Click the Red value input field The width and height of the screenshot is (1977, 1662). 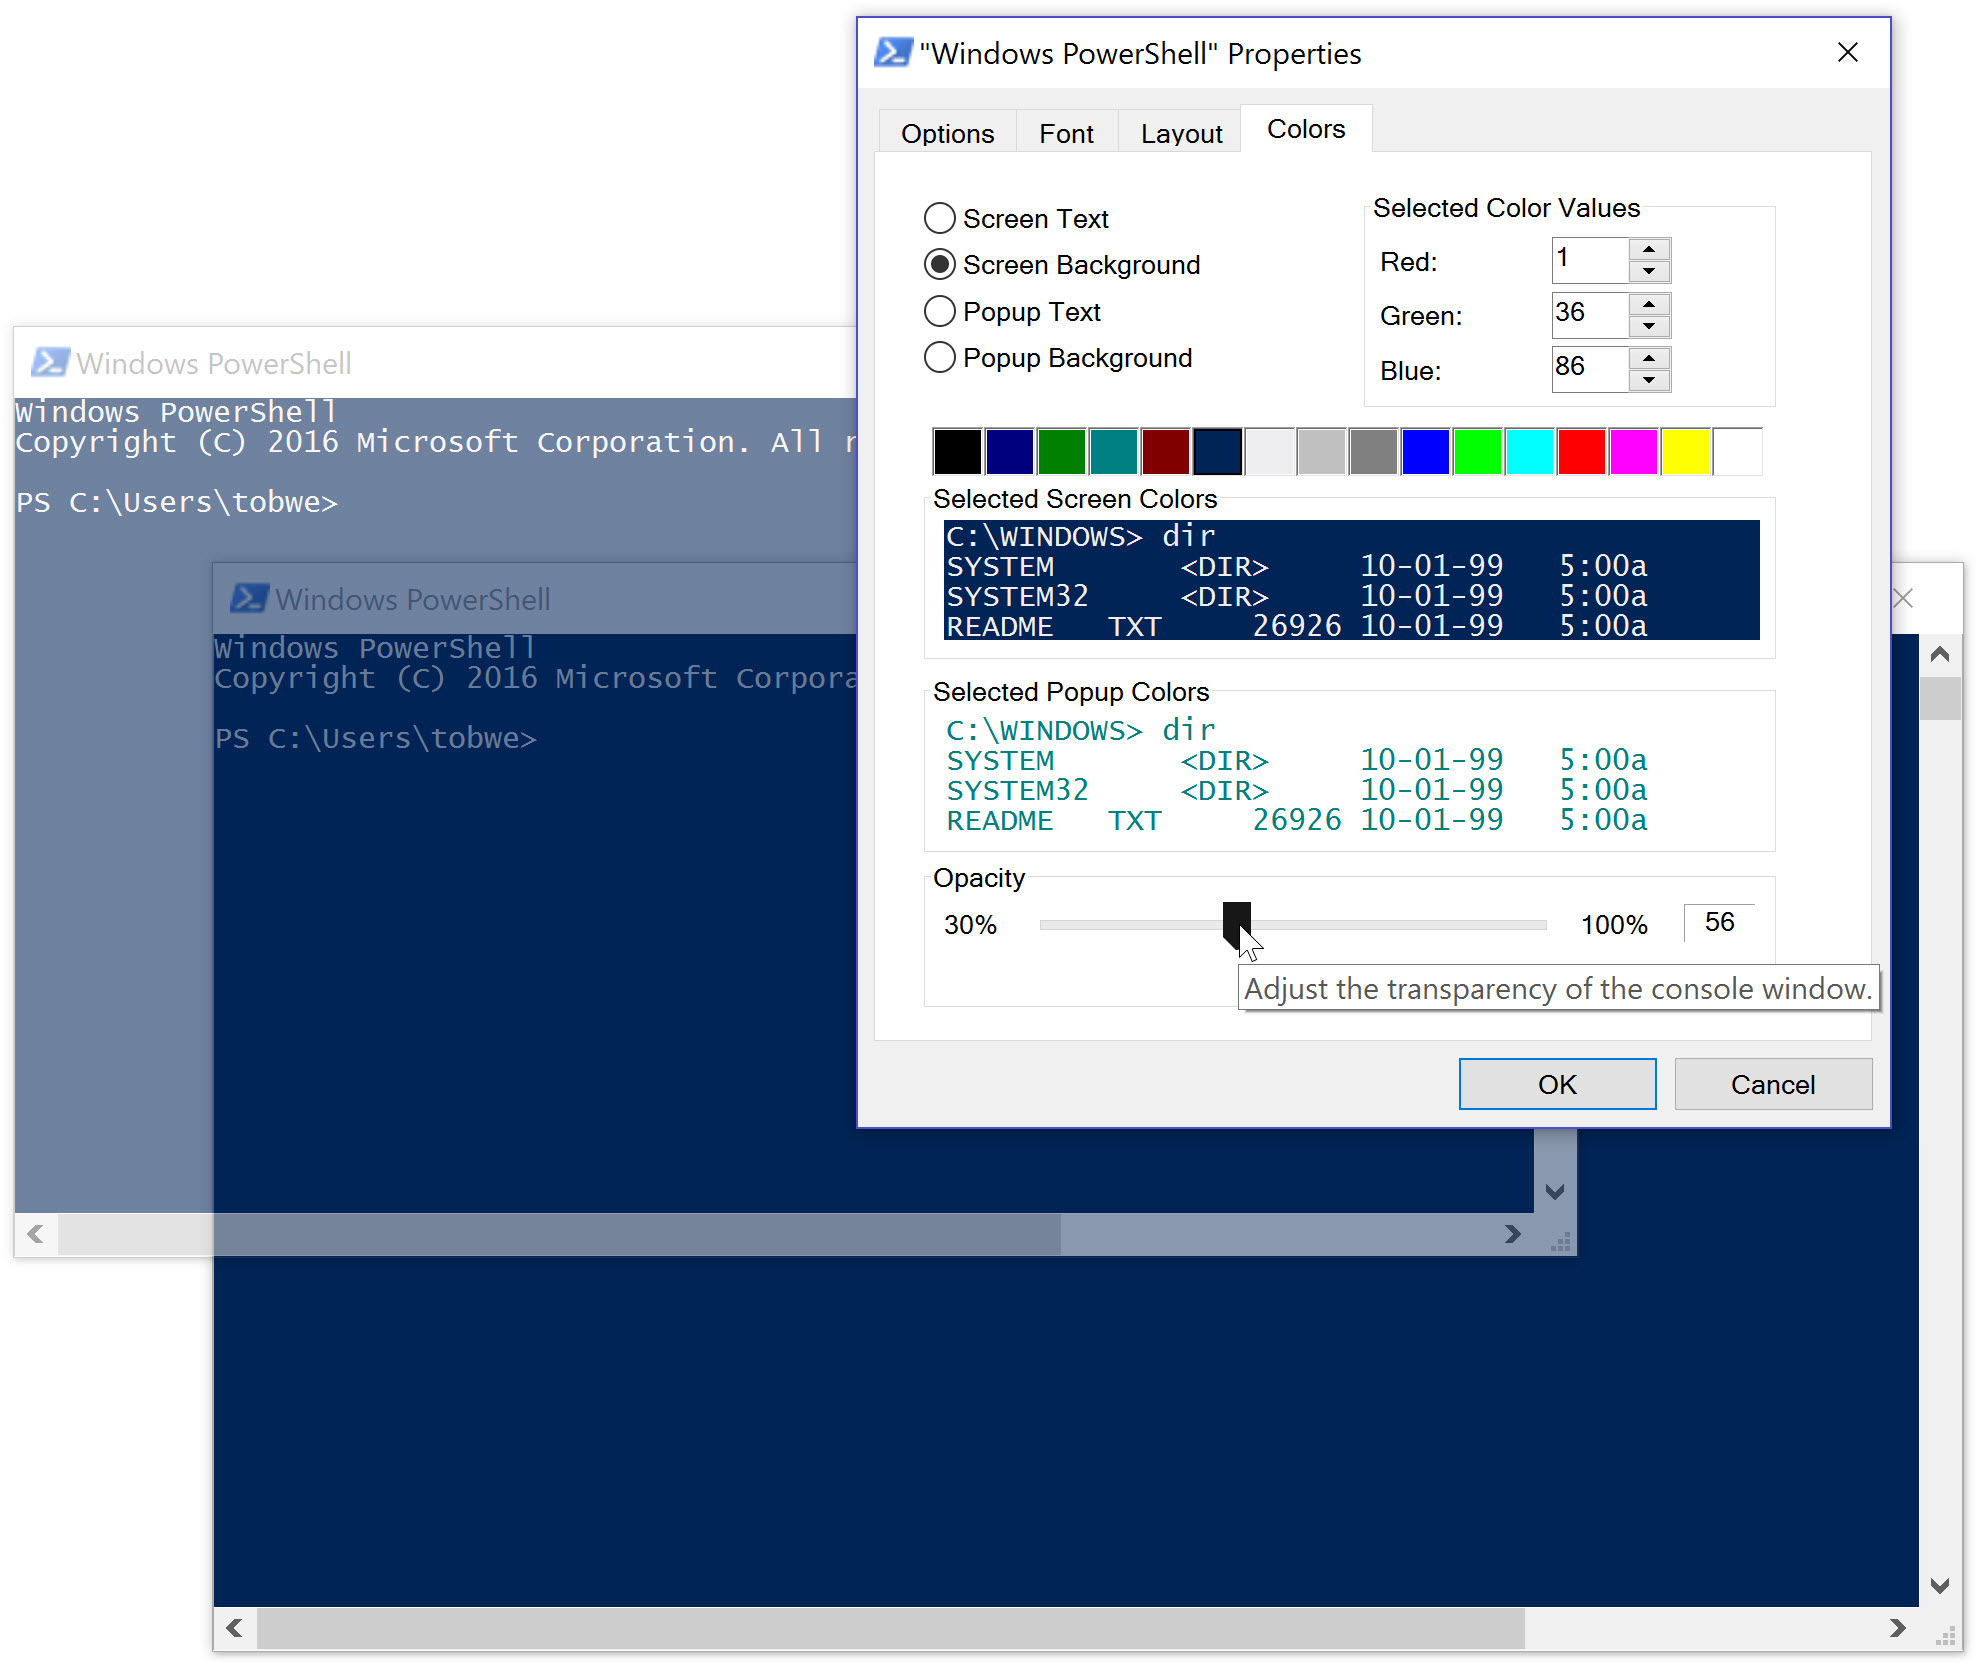pyautogui.click(x=1590, y=260)
